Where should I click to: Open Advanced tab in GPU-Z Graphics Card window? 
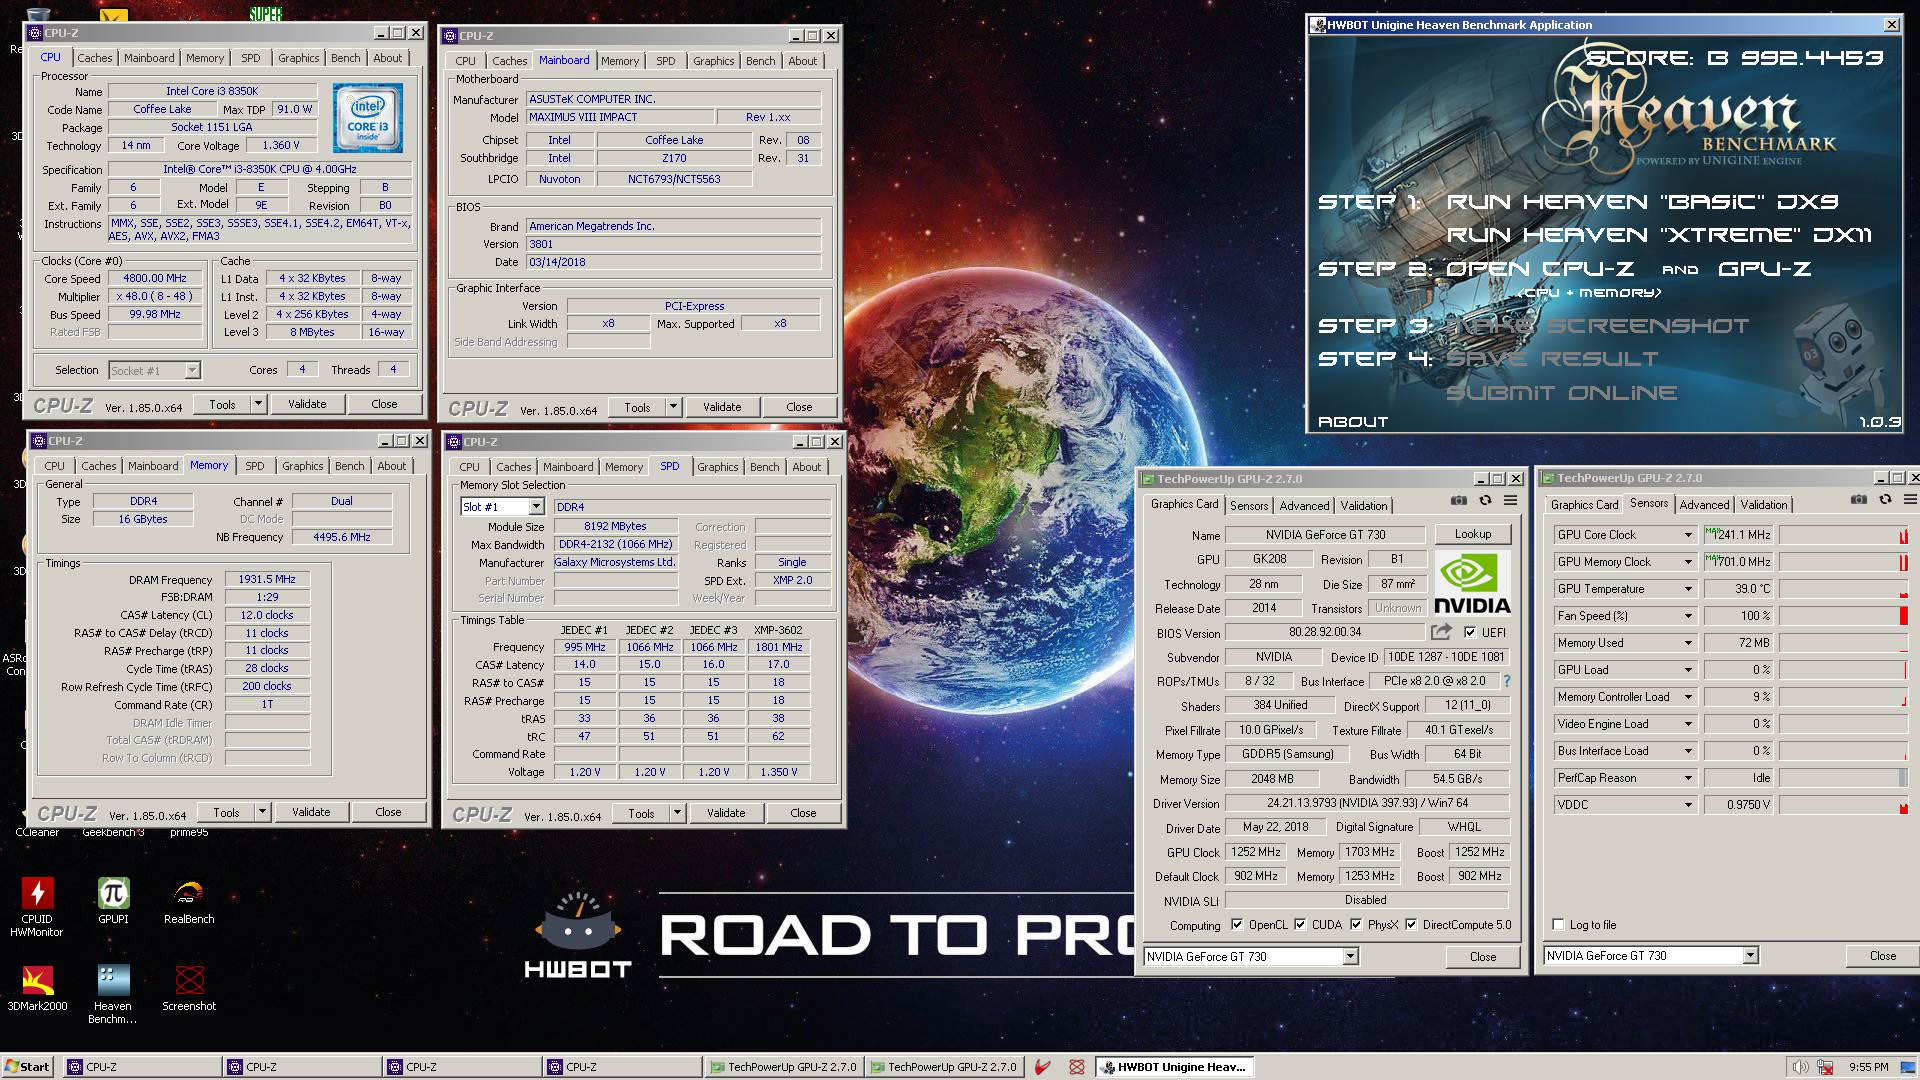click(x=1304, y=506)
